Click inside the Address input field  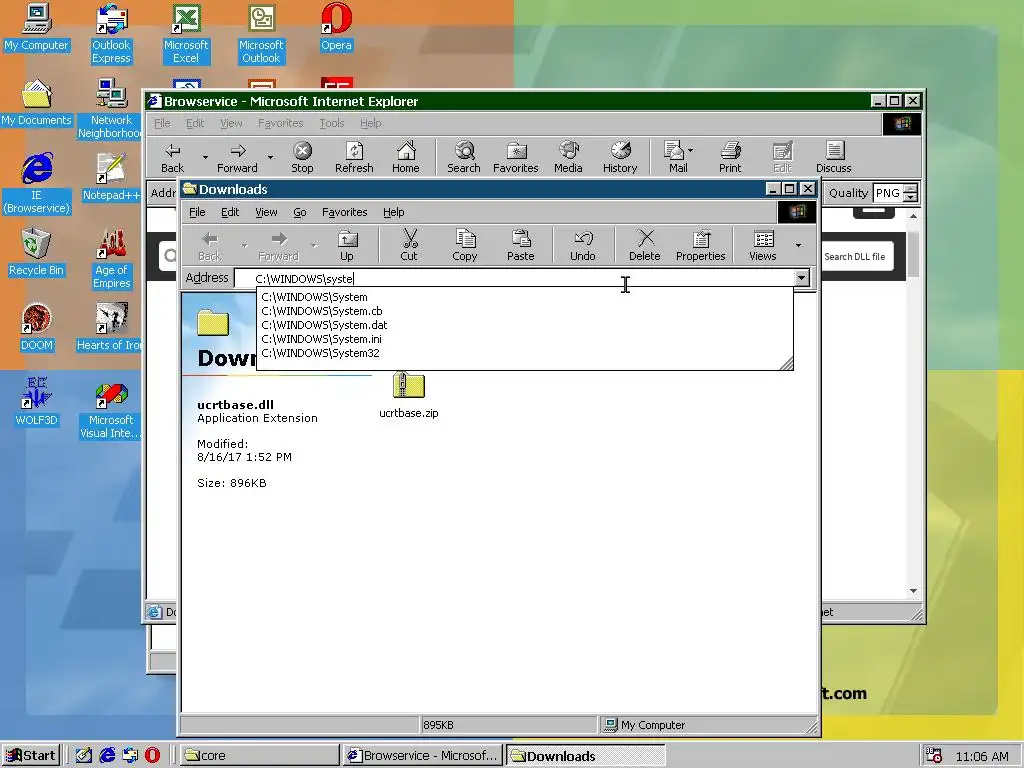[513, 278]
